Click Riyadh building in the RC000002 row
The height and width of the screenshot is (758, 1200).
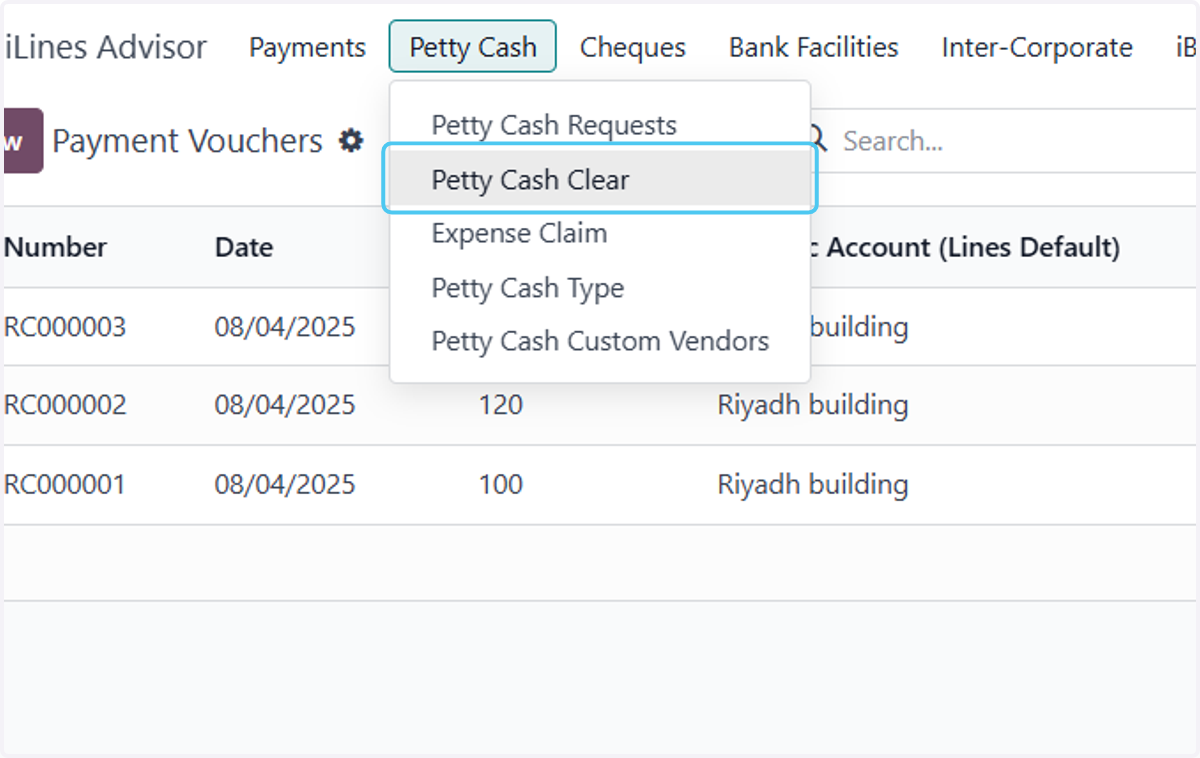click(813, 405)
